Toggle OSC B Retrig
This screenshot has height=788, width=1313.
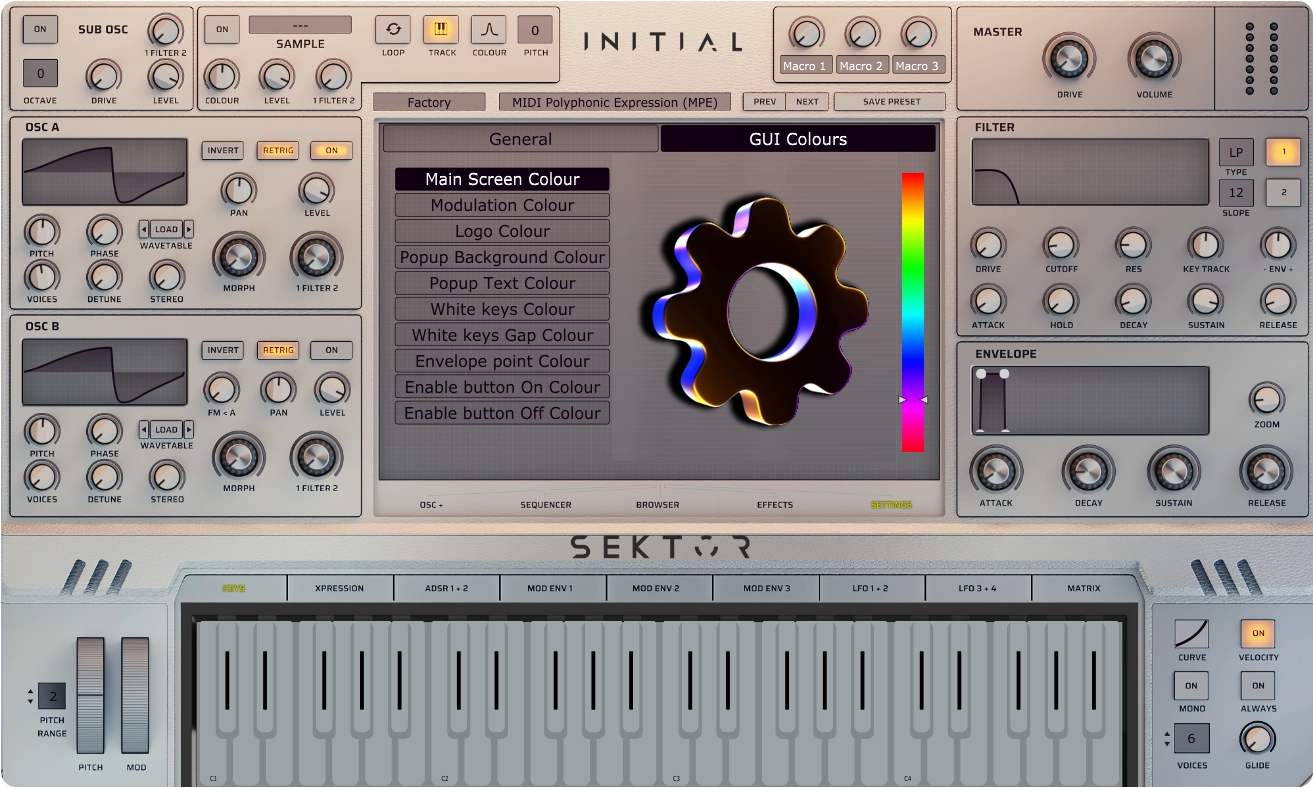(277, 350)
